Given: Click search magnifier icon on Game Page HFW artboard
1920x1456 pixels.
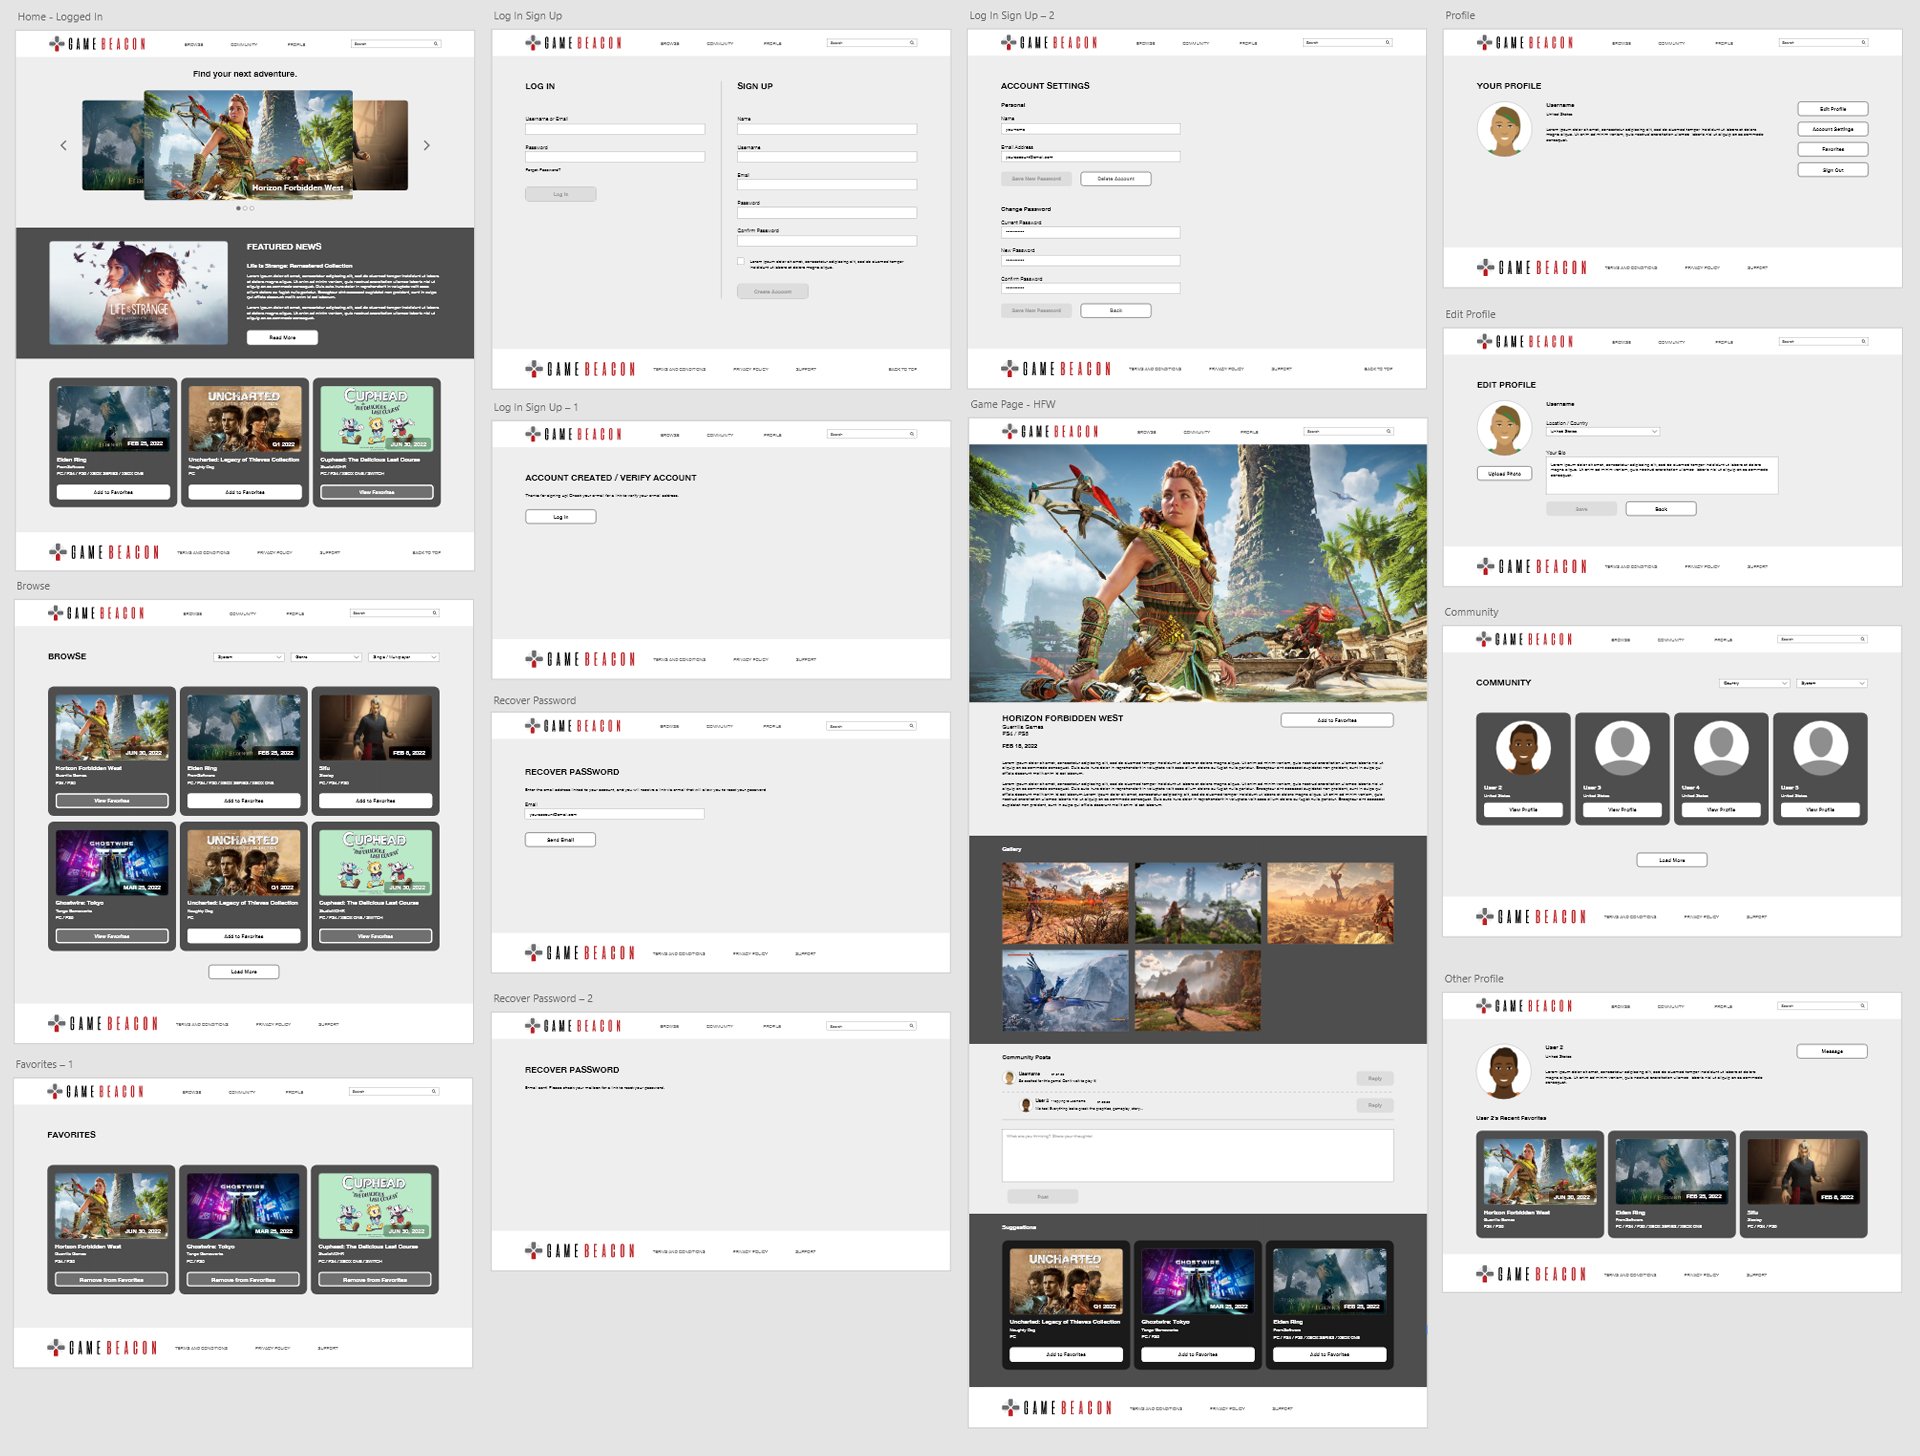Looking at the screenshot, I should 1388,432.
